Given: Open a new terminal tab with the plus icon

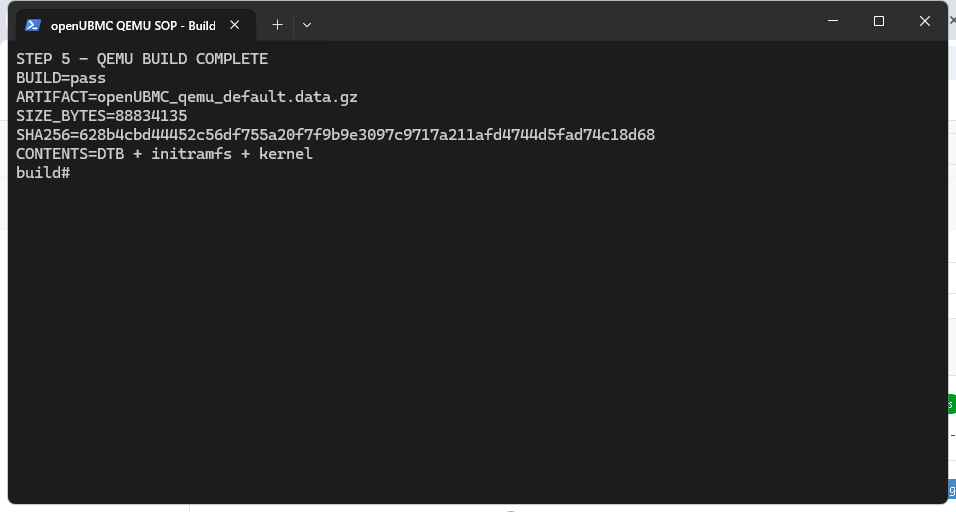Looking at the screenshot, I should coord(277,25).
